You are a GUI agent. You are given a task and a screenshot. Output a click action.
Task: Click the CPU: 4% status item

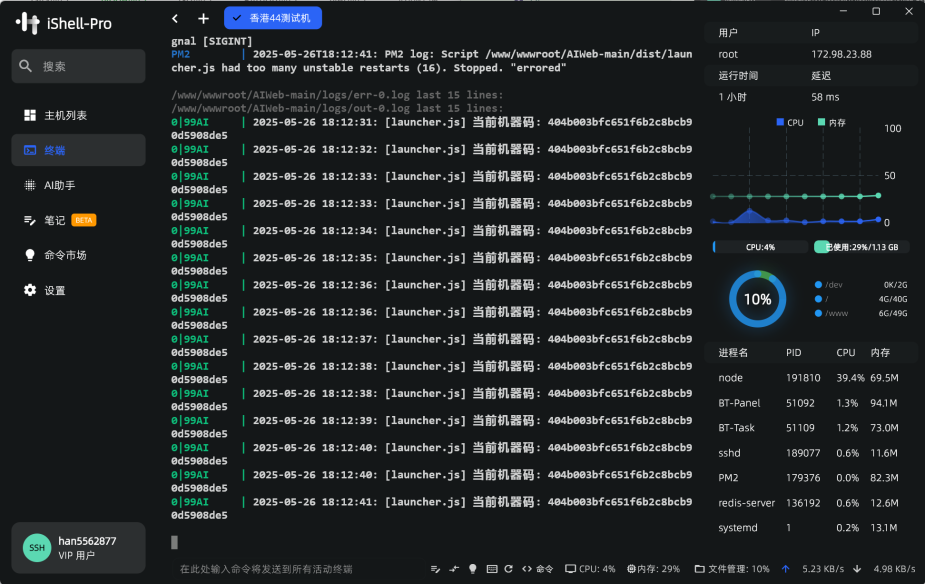[x=590, y=569]
